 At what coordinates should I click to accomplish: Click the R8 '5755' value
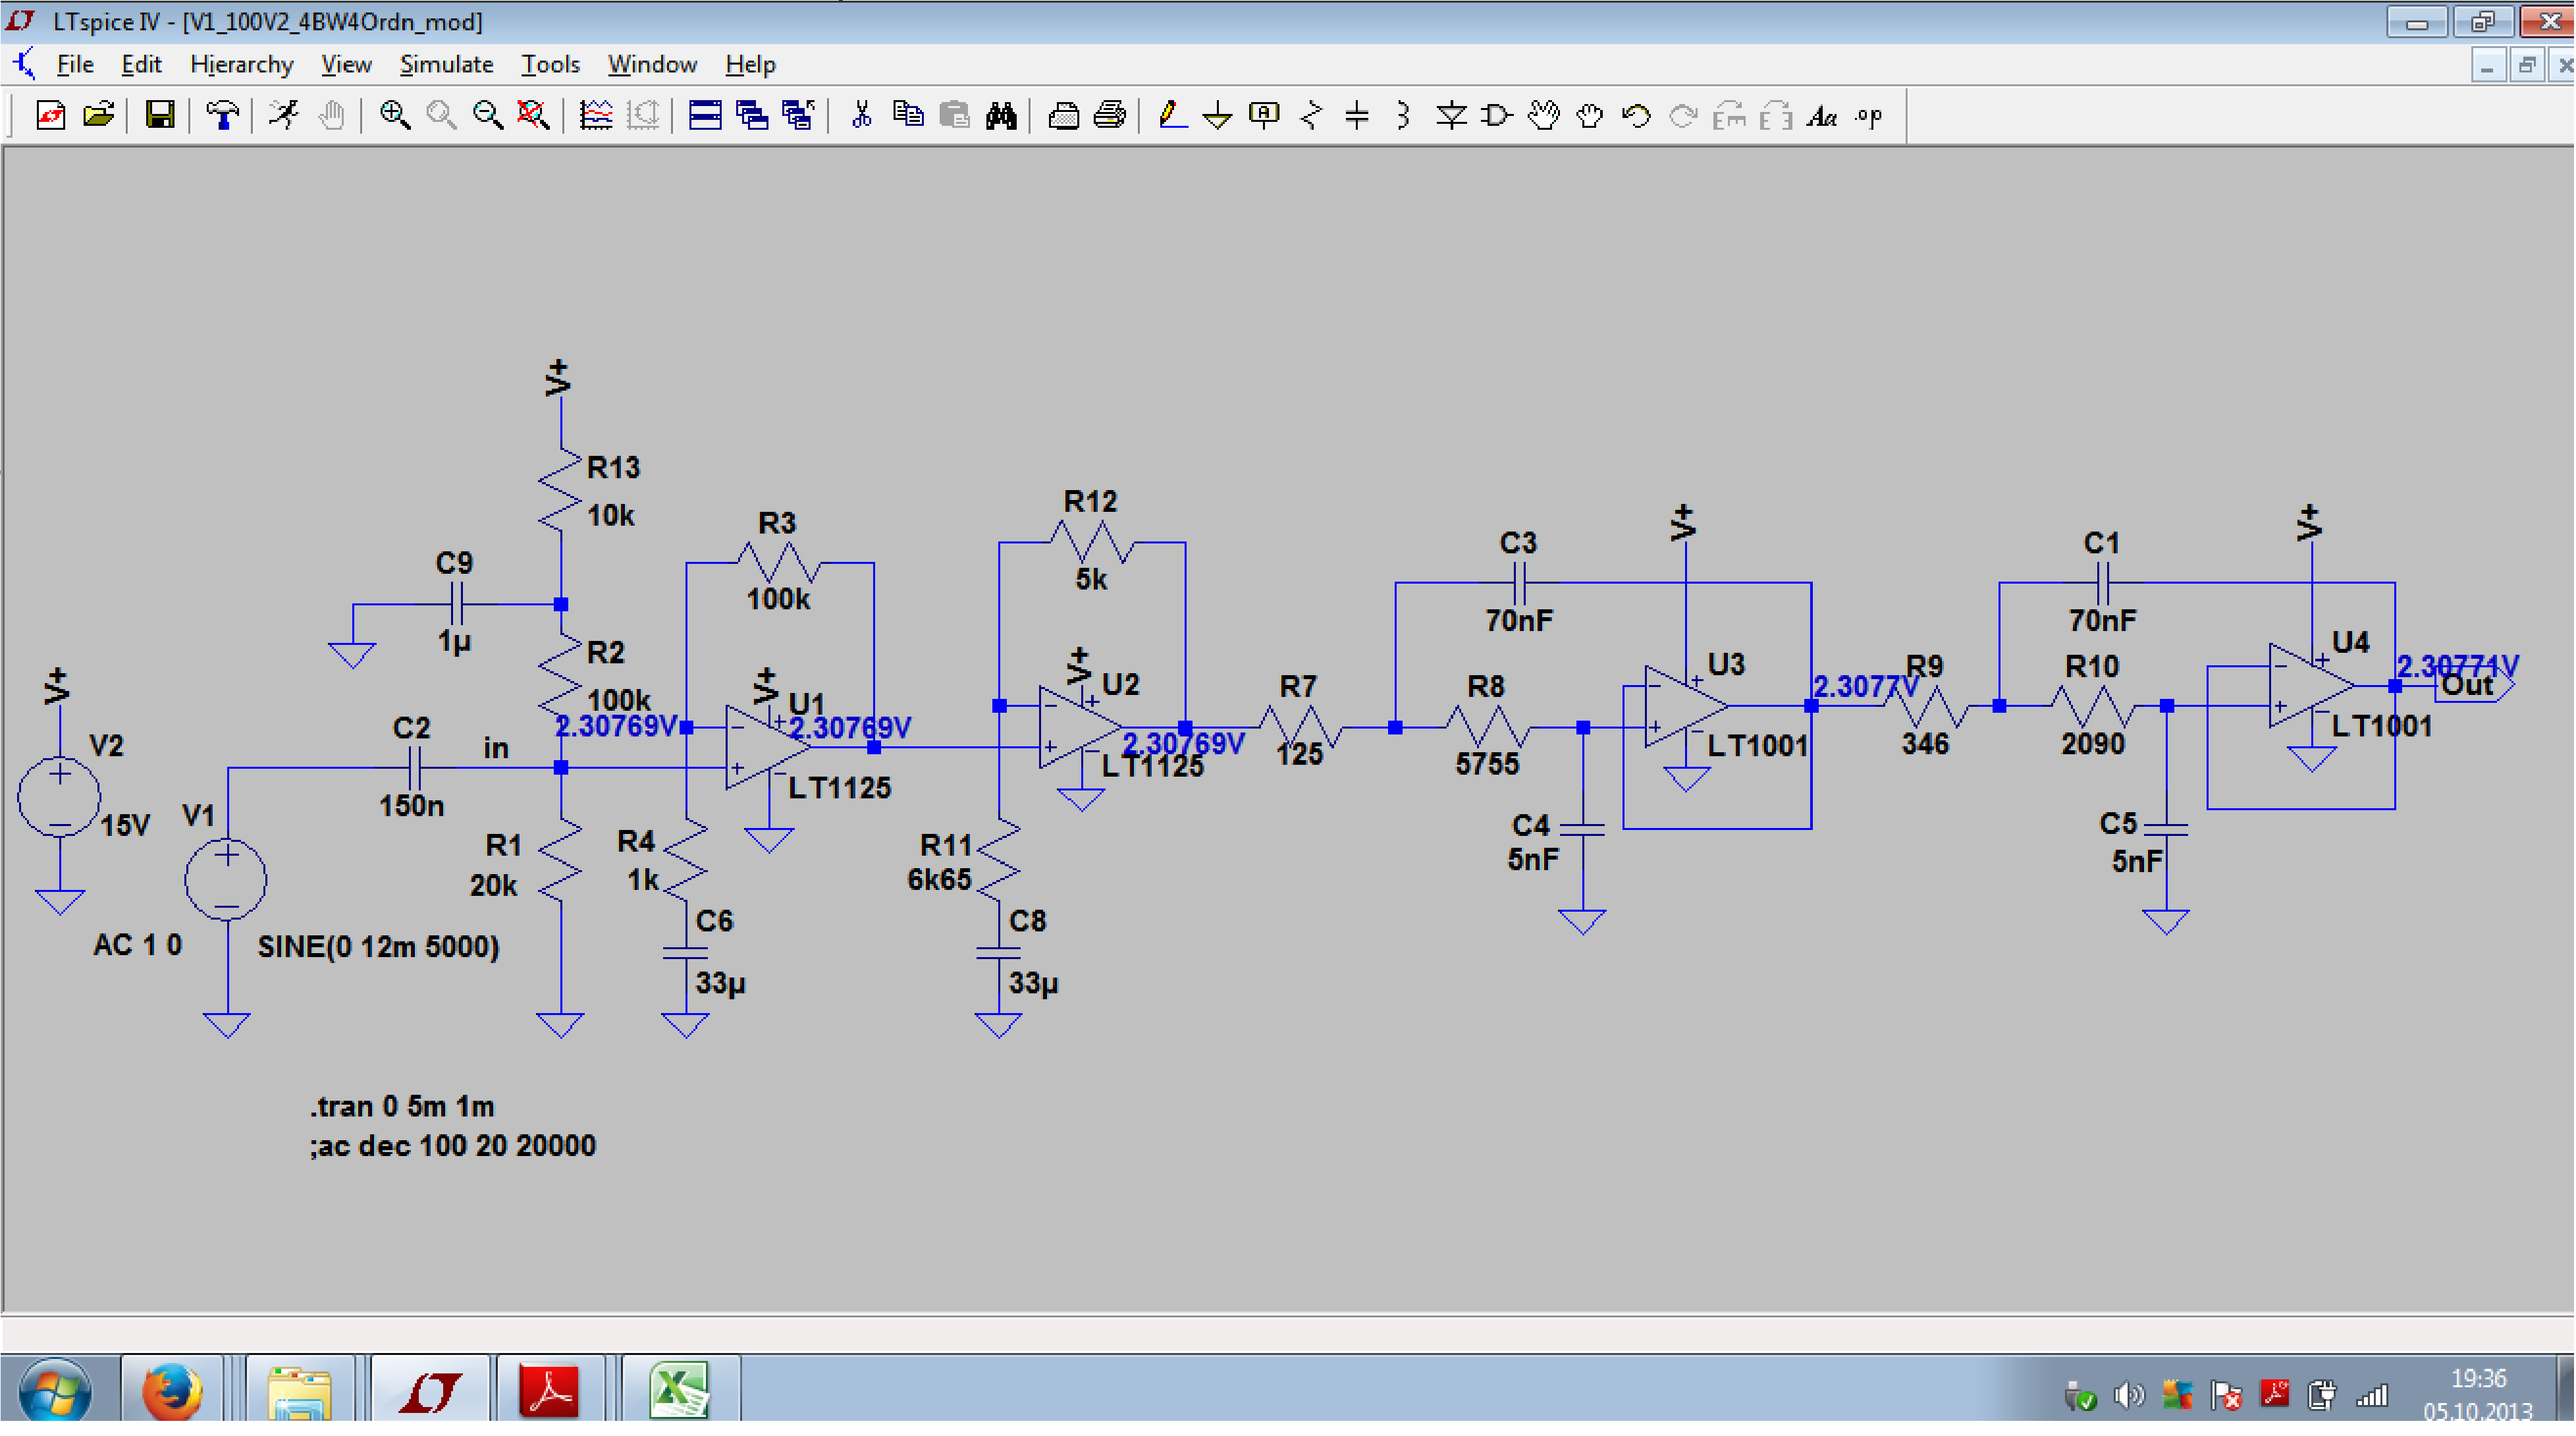pos(1487,764)
